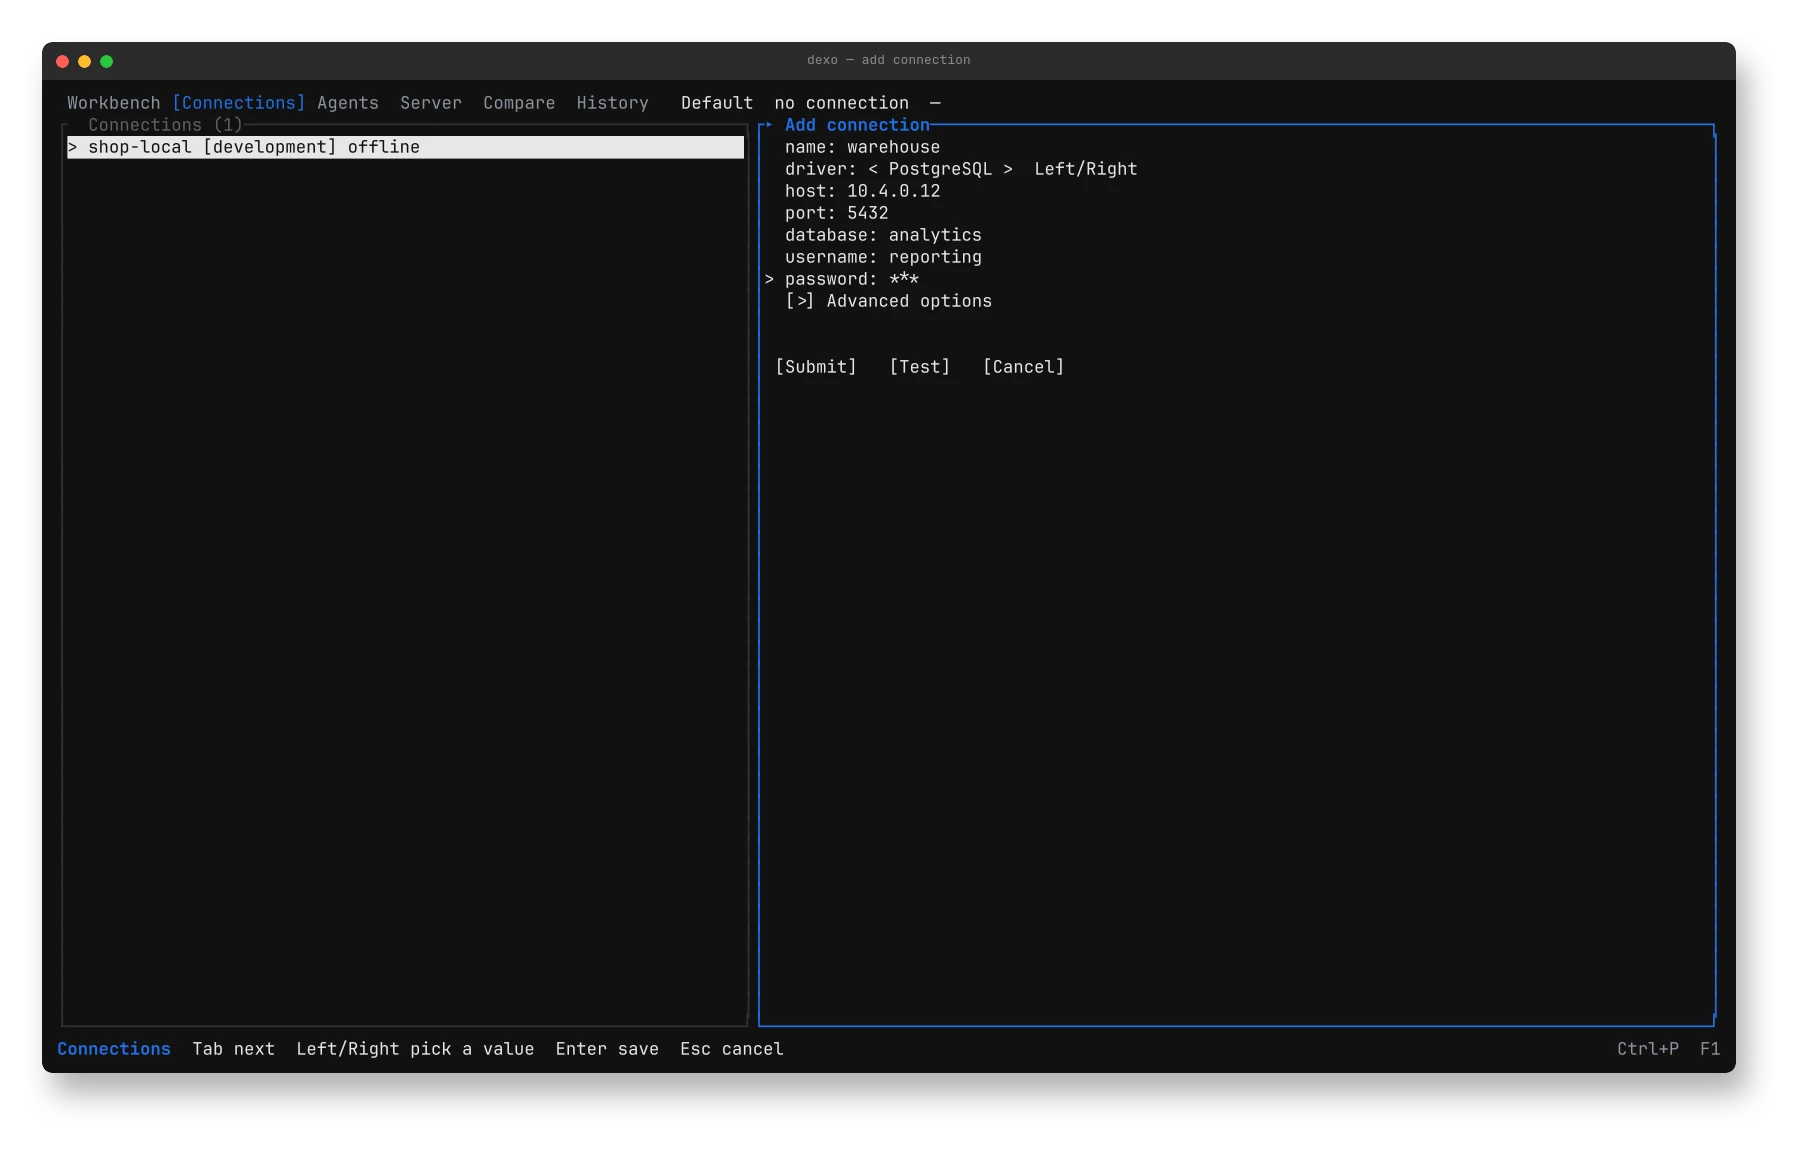Open the Agents tab
Viewport: 1800px width, 1158px height.
coord(348,103)
